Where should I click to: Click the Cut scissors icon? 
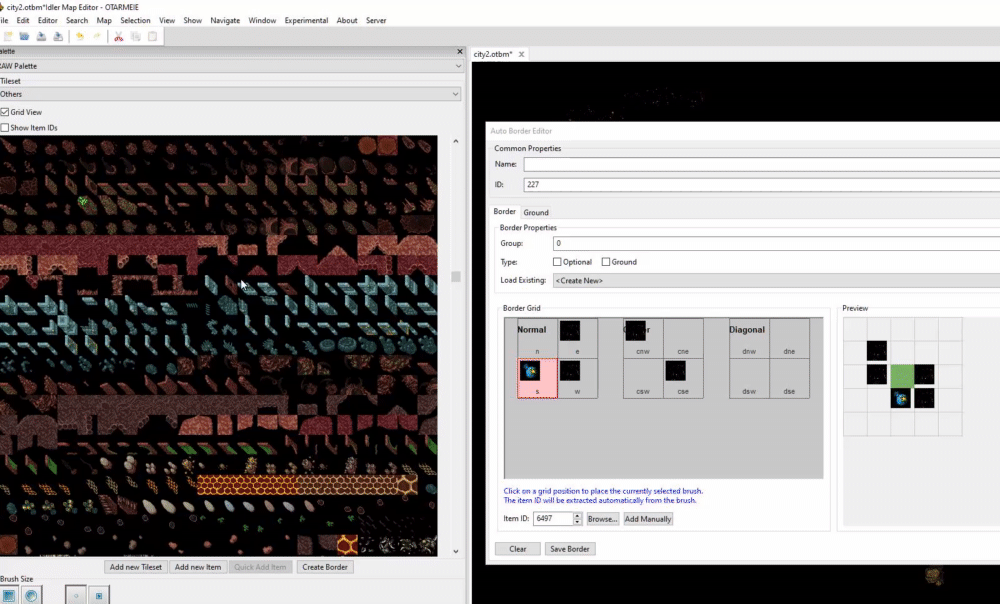click(119, 36)
